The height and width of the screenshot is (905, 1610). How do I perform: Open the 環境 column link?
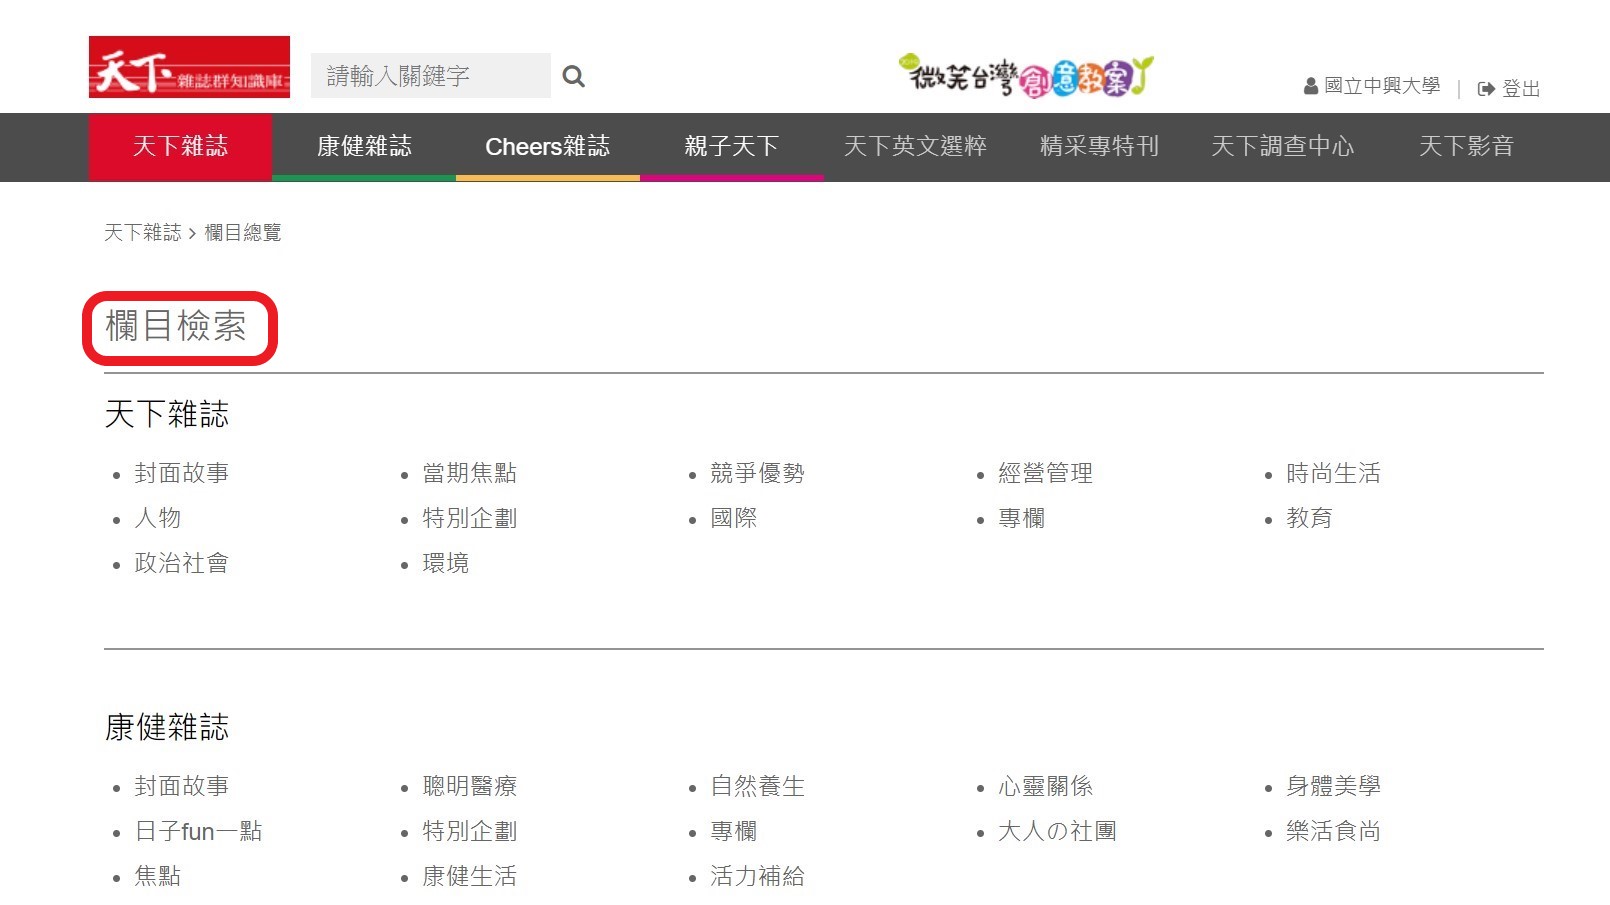tap(446, 563)
